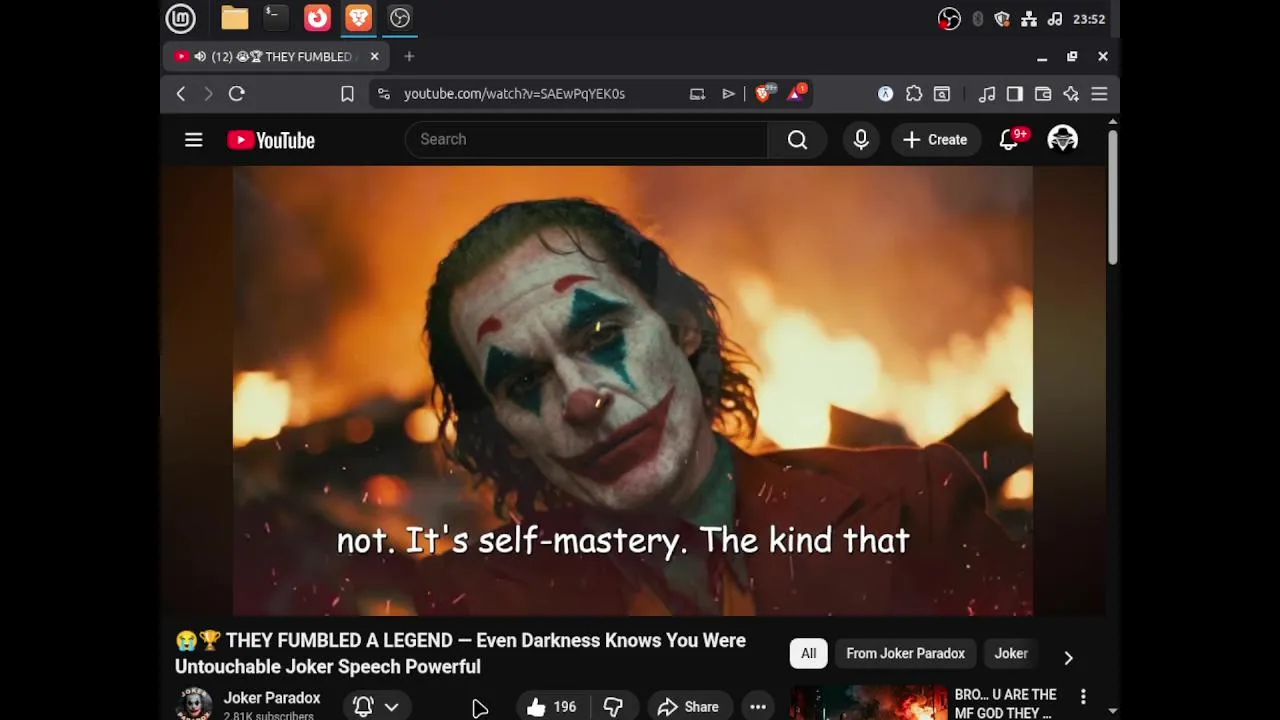The width and height of the screenshot is (1280, 720).
Task: Go to YouTube home via logo
Action: click(x=271, y=140)
